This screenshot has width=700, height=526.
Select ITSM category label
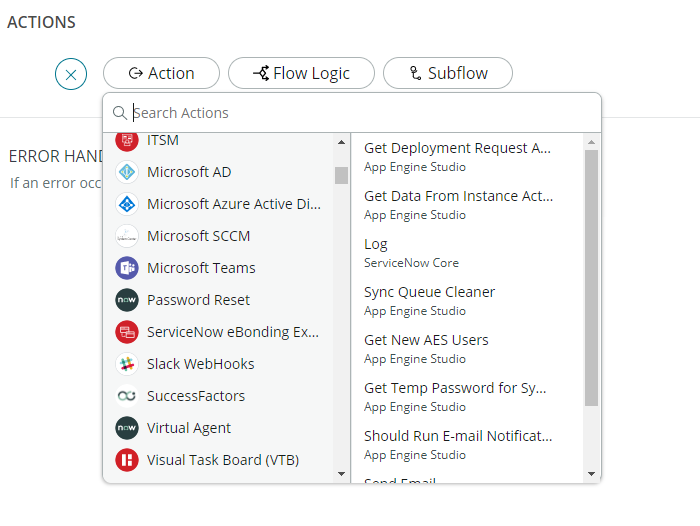163,140
